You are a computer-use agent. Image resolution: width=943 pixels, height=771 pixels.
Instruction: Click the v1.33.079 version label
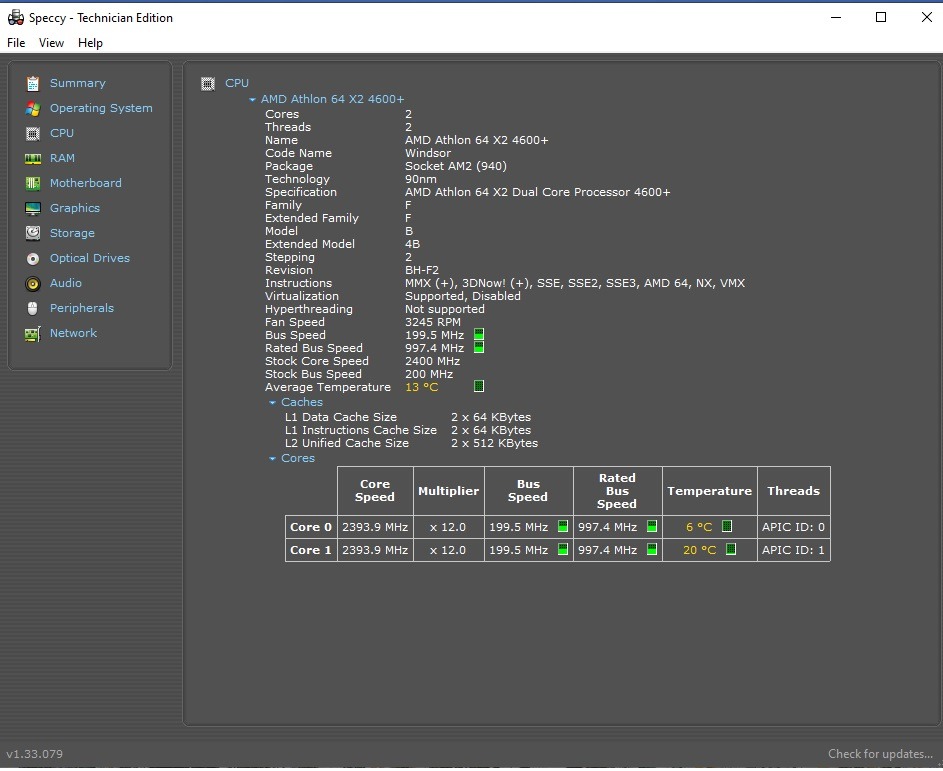34,754
